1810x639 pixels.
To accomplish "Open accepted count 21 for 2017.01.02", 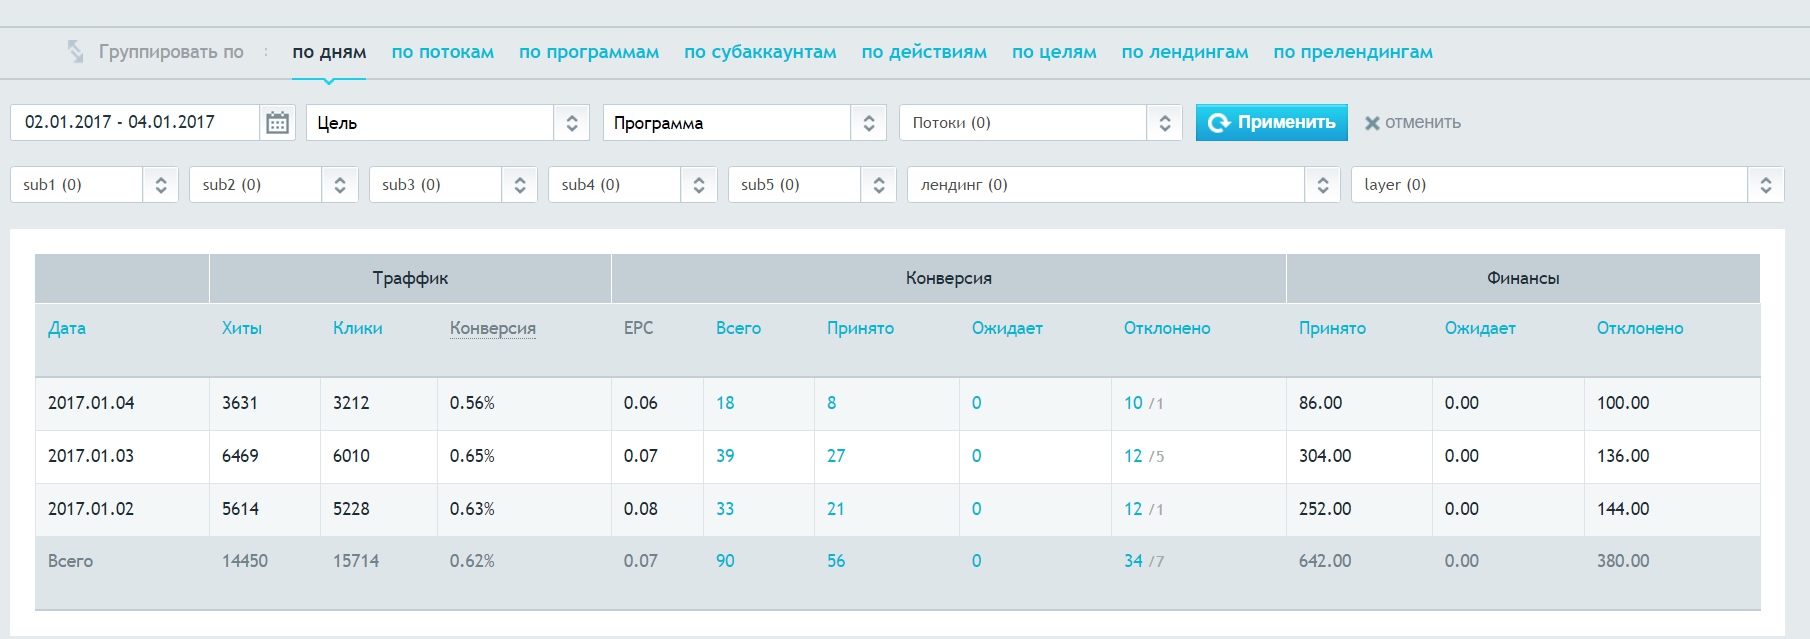I will tap(836, 509).
